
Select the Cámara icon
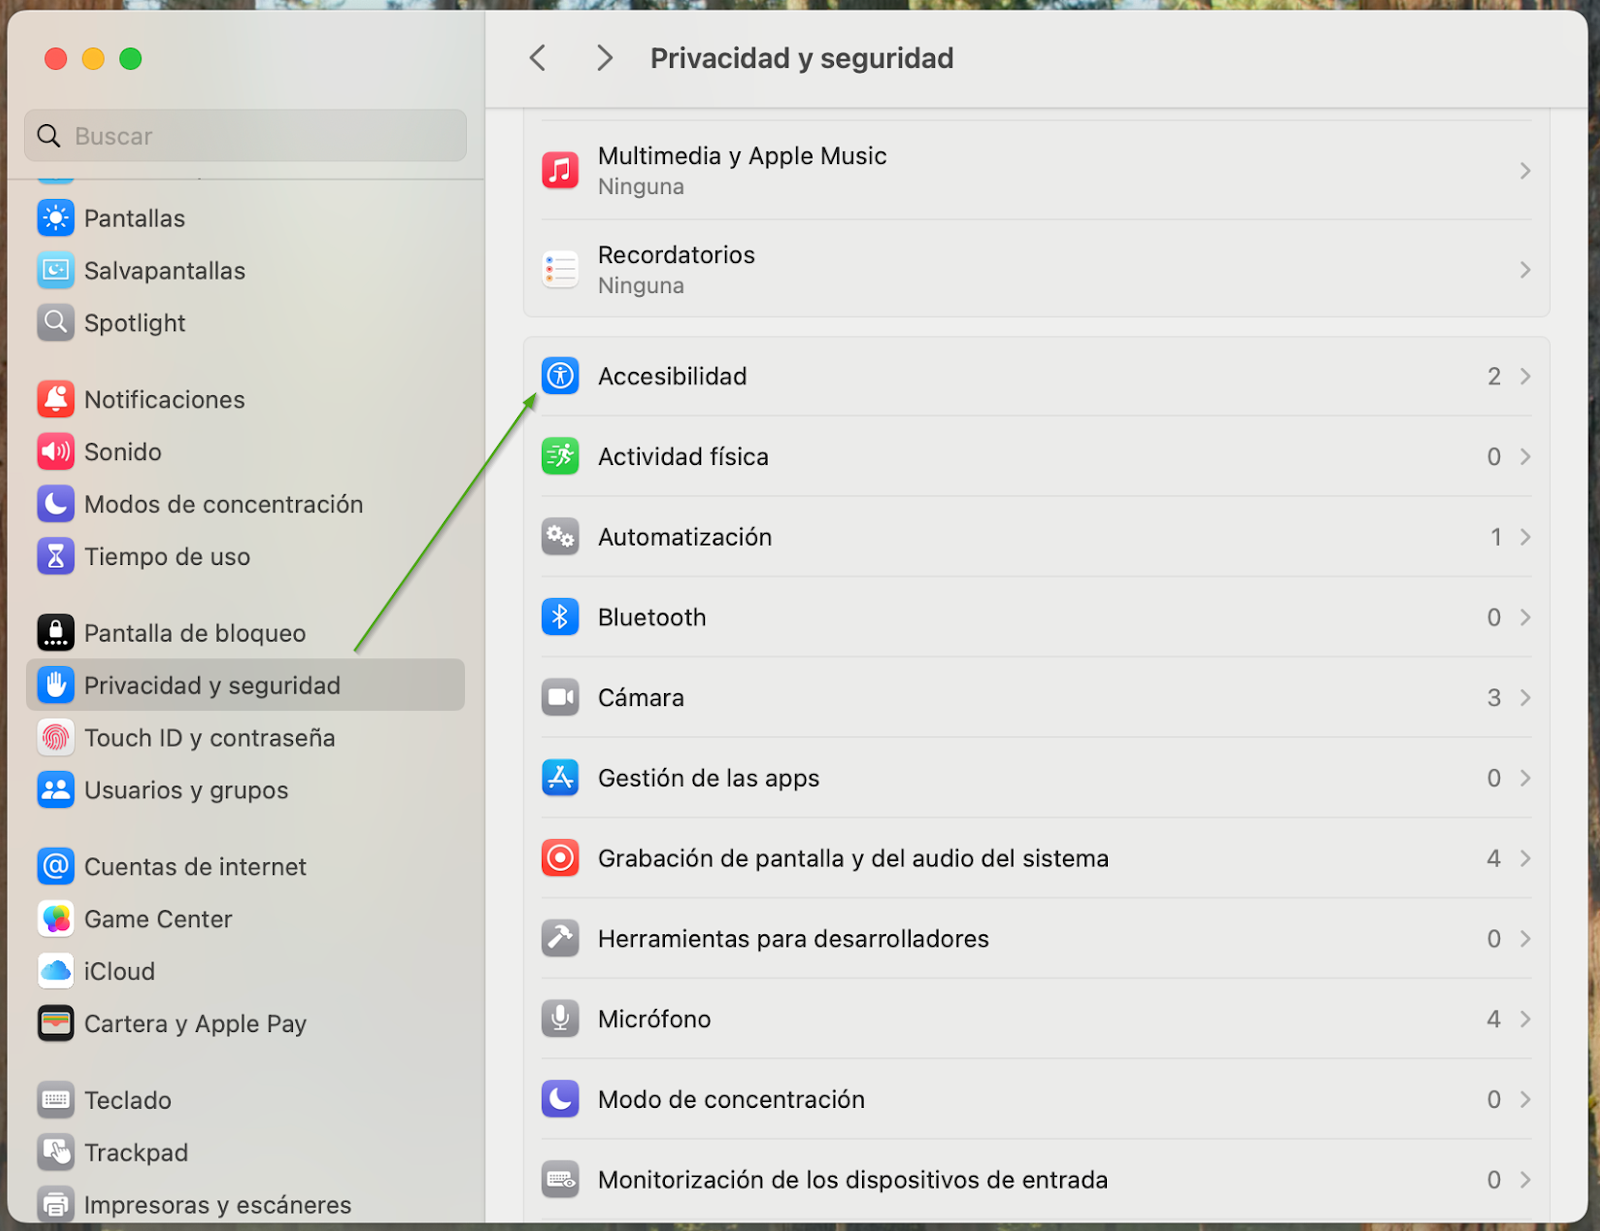560,697
